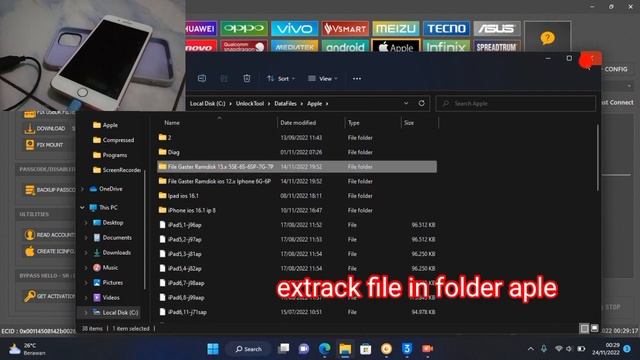This screenshot has height=360, width=640.
Task: Select the folder named 2
Action: pyautogui.click(x=297, y=138)
